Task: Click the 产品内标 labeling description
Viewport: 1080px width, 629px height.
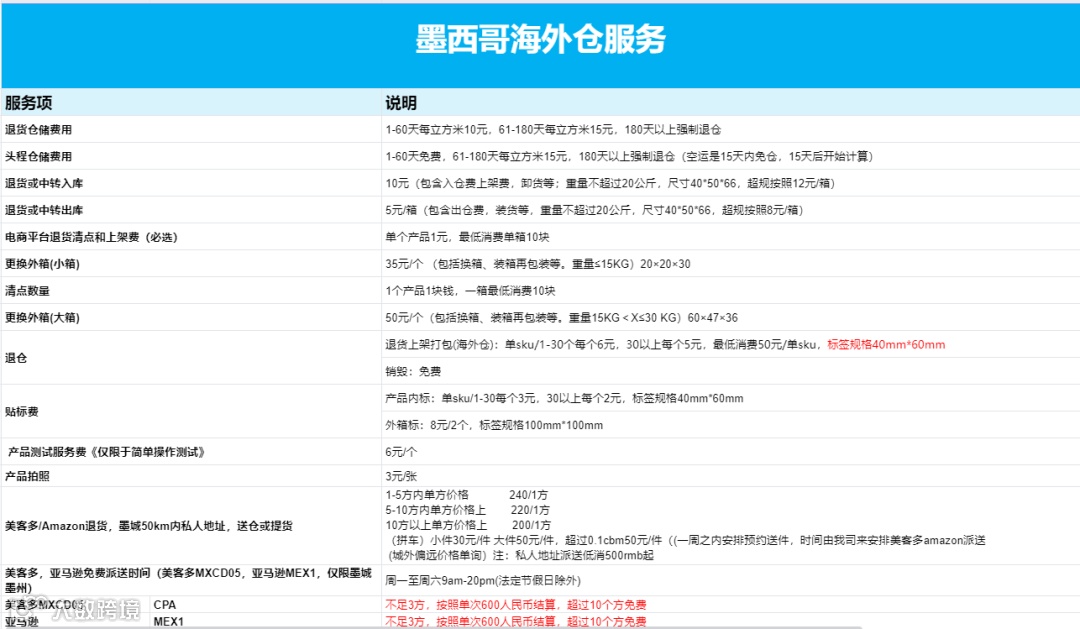Action: [x=564, y=398]
